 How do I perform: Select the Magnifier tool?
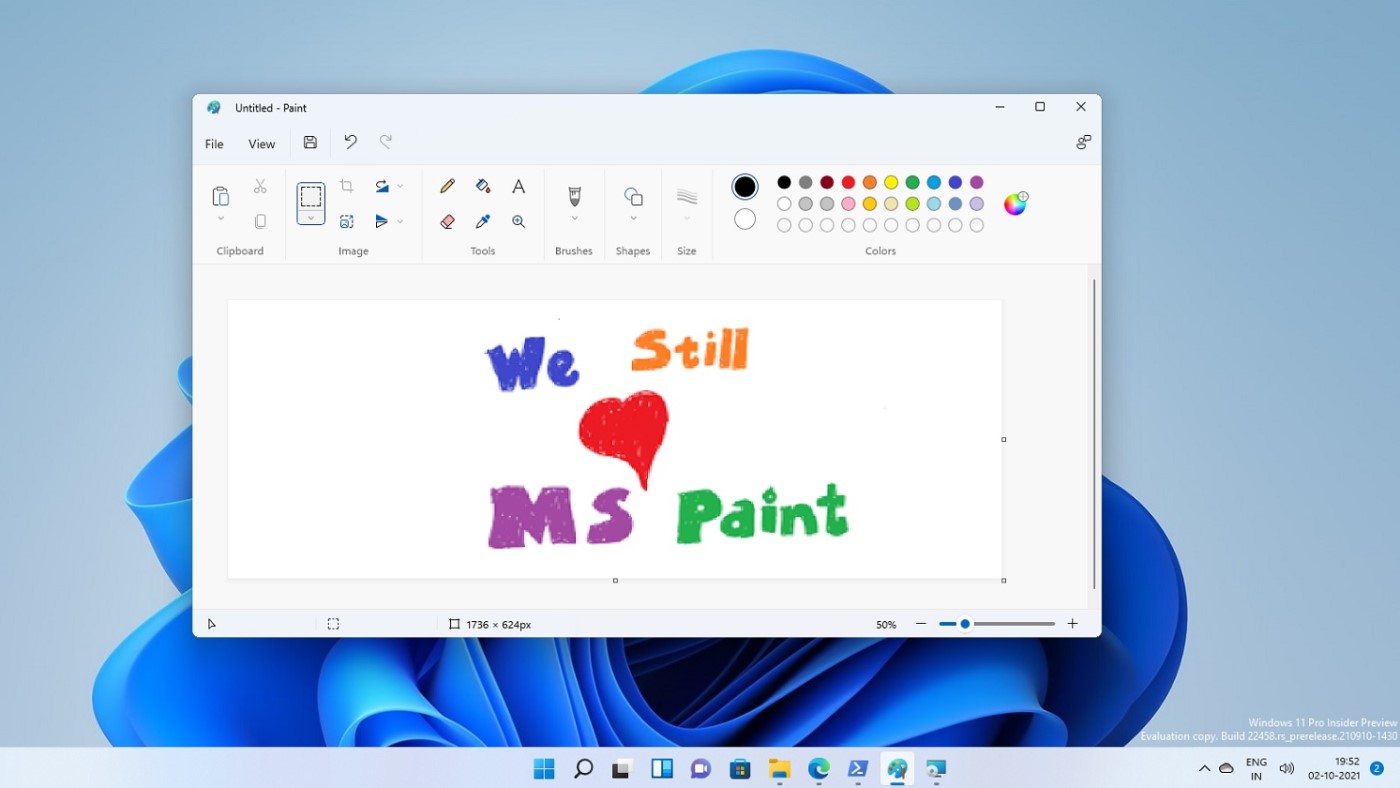[518, 221]
